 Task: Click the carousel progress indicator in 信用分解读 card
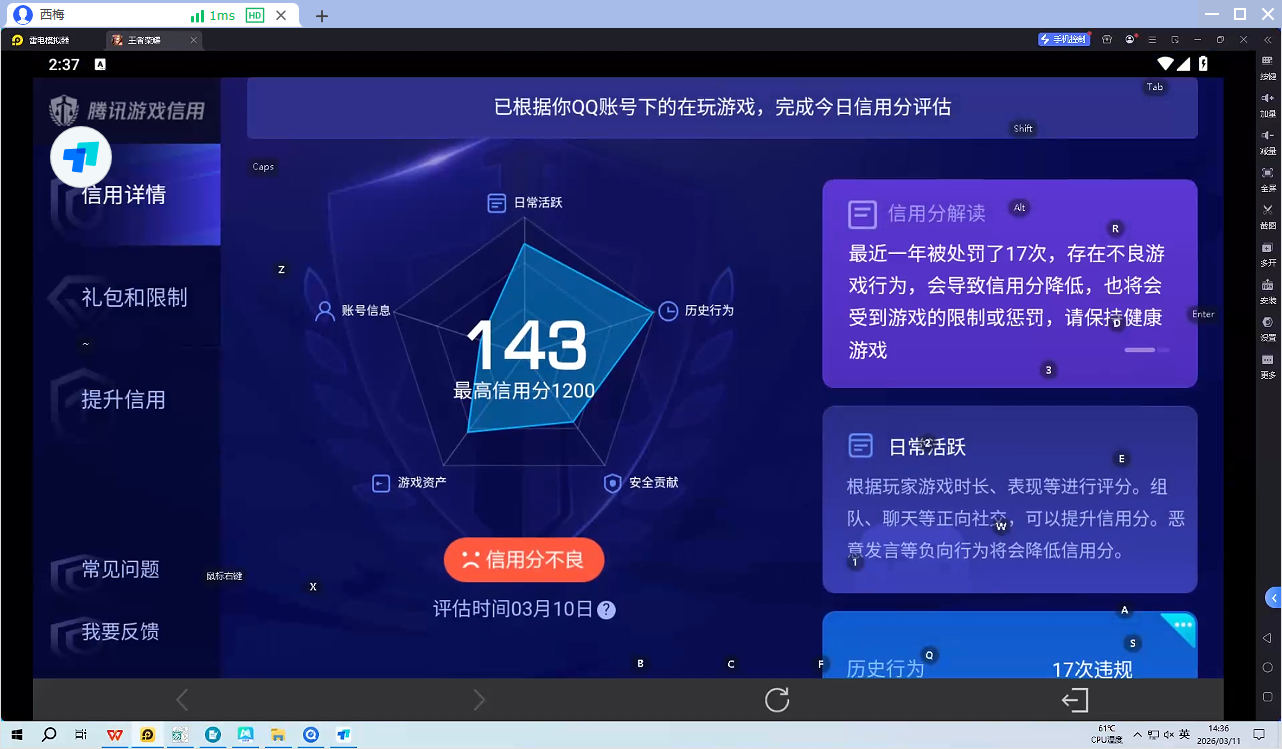[1145, 350]
